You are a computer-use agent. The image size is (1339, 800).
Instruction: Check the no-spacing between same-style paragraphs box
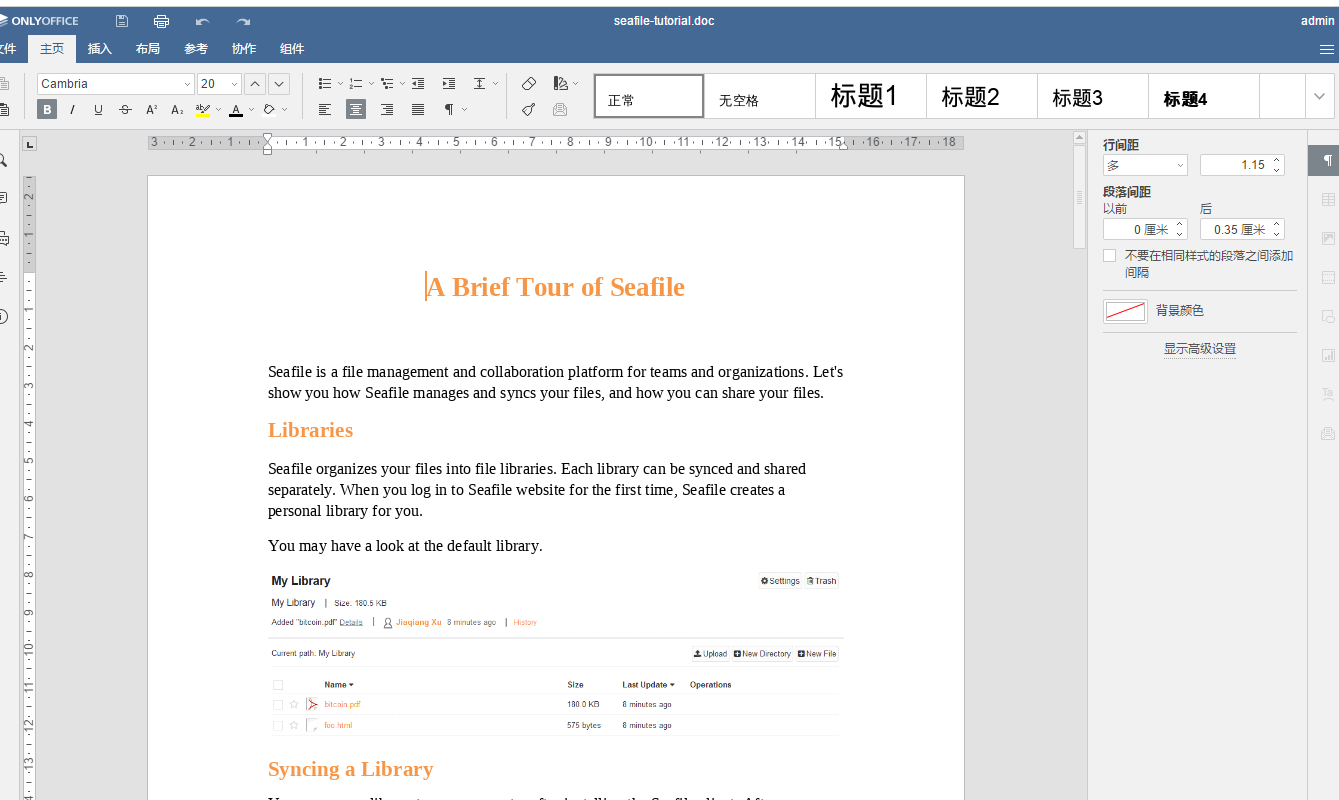coord(1109,256)
